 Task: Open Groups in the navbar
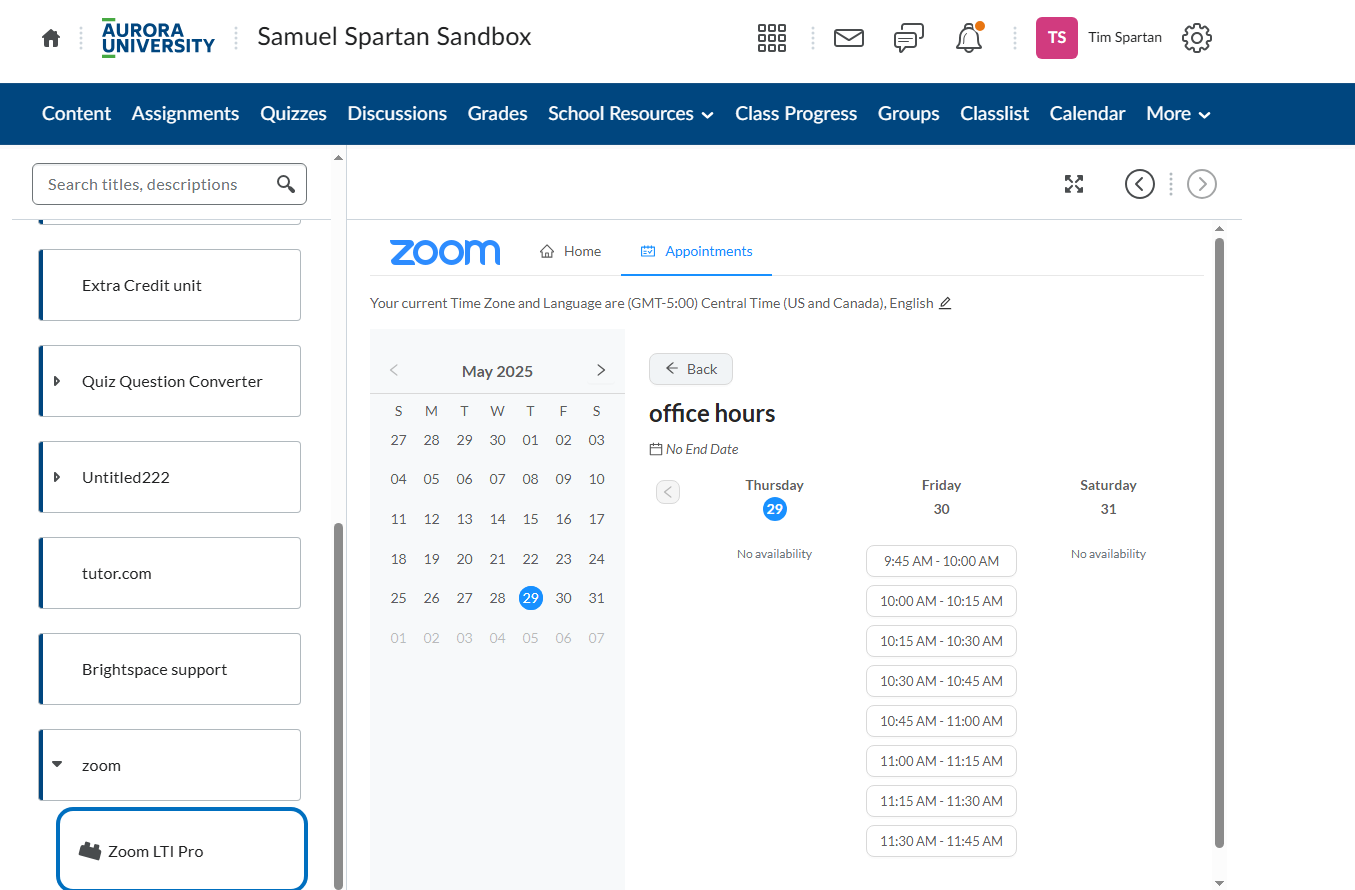coord(908,114)
